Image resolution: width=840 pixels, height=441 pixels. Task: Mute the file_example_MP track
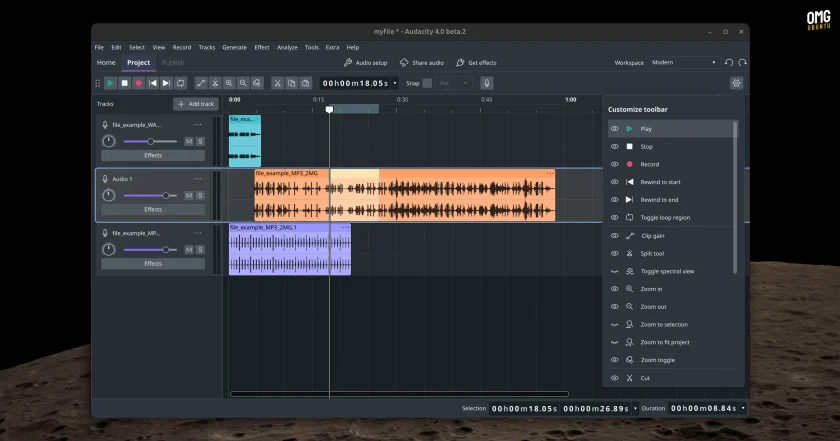(189, 250)
